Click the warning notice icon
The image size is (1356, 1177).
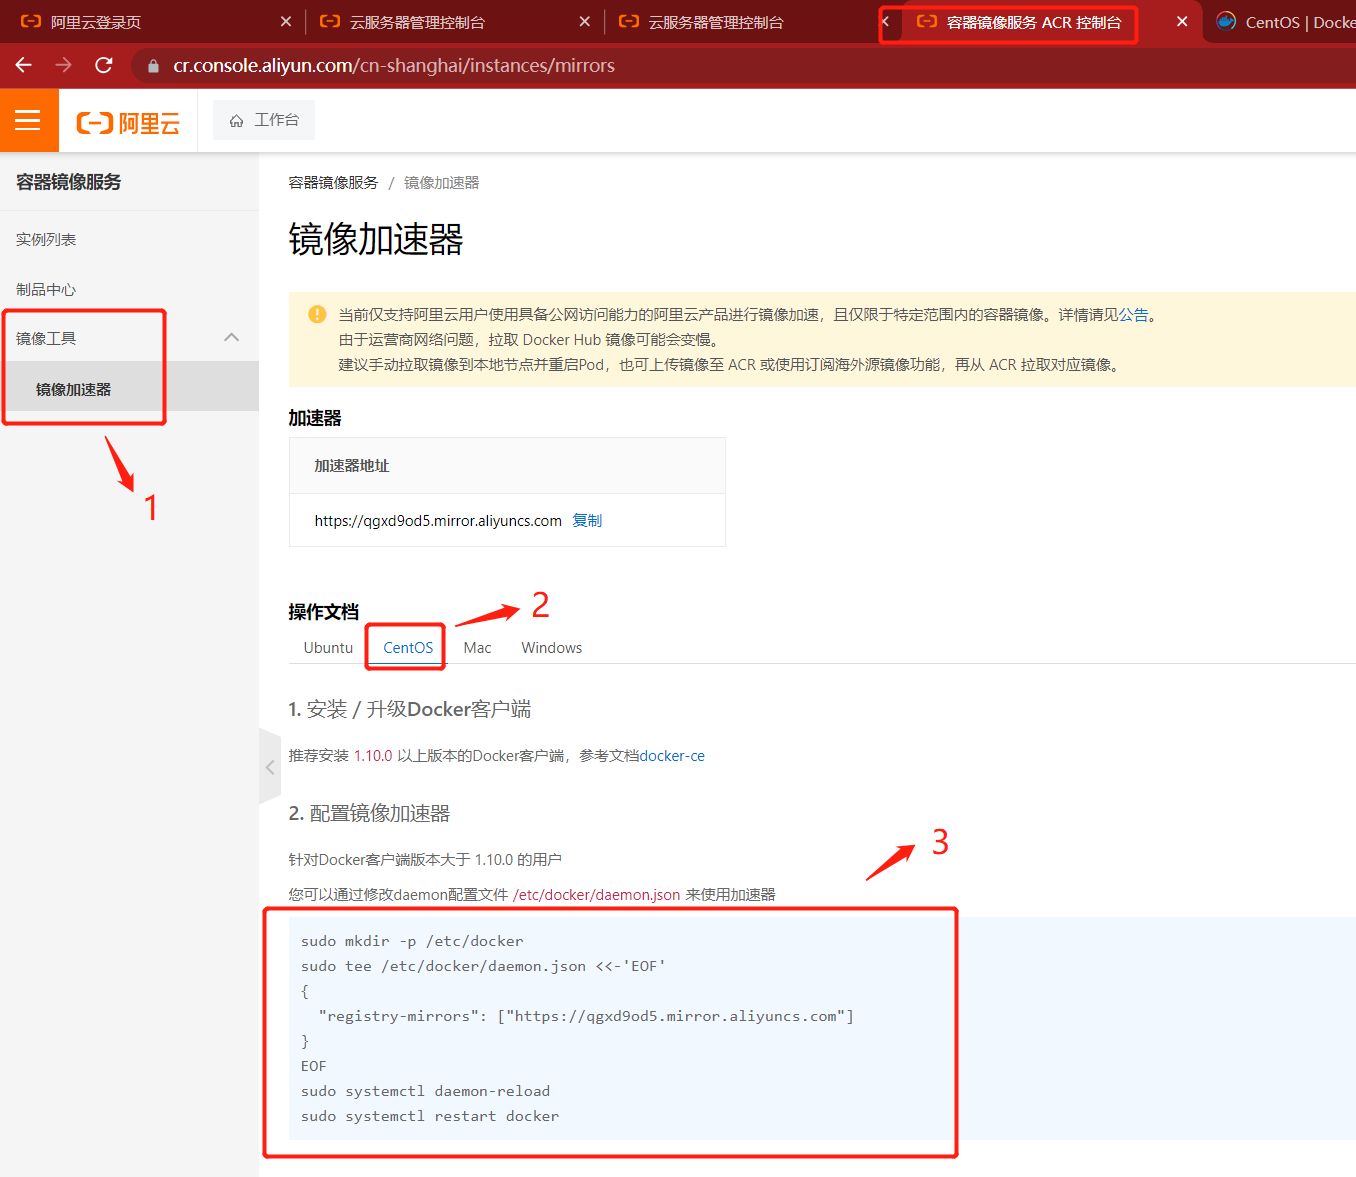(x=317, y=314)
